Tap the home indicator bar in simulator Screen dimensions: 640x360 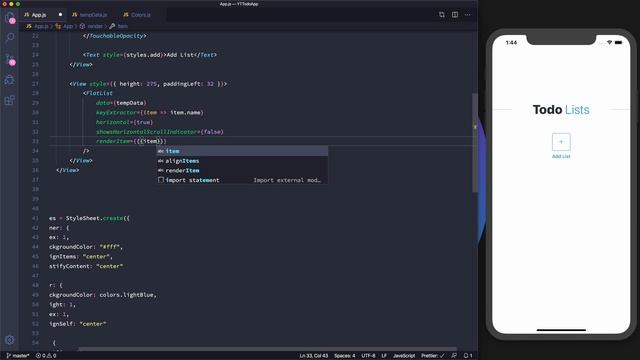tap(561, 330)
